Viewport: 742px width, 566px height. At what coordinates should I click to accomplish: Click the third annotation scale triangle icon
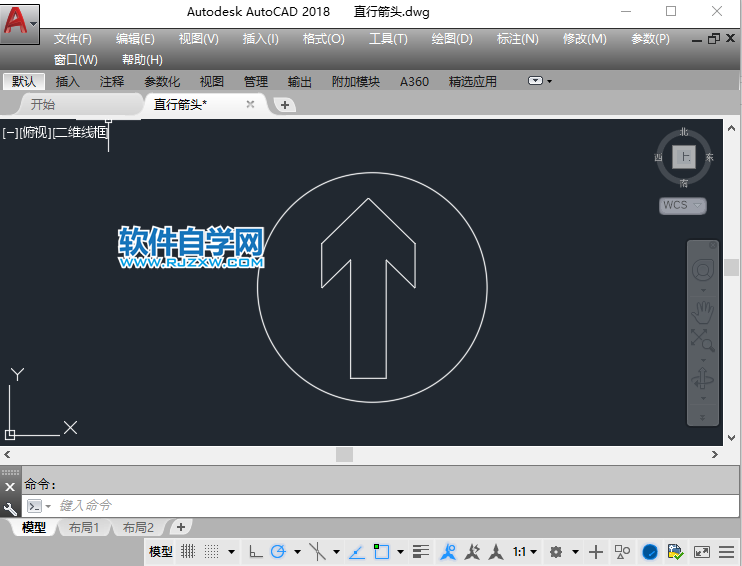tap(496, 551)
